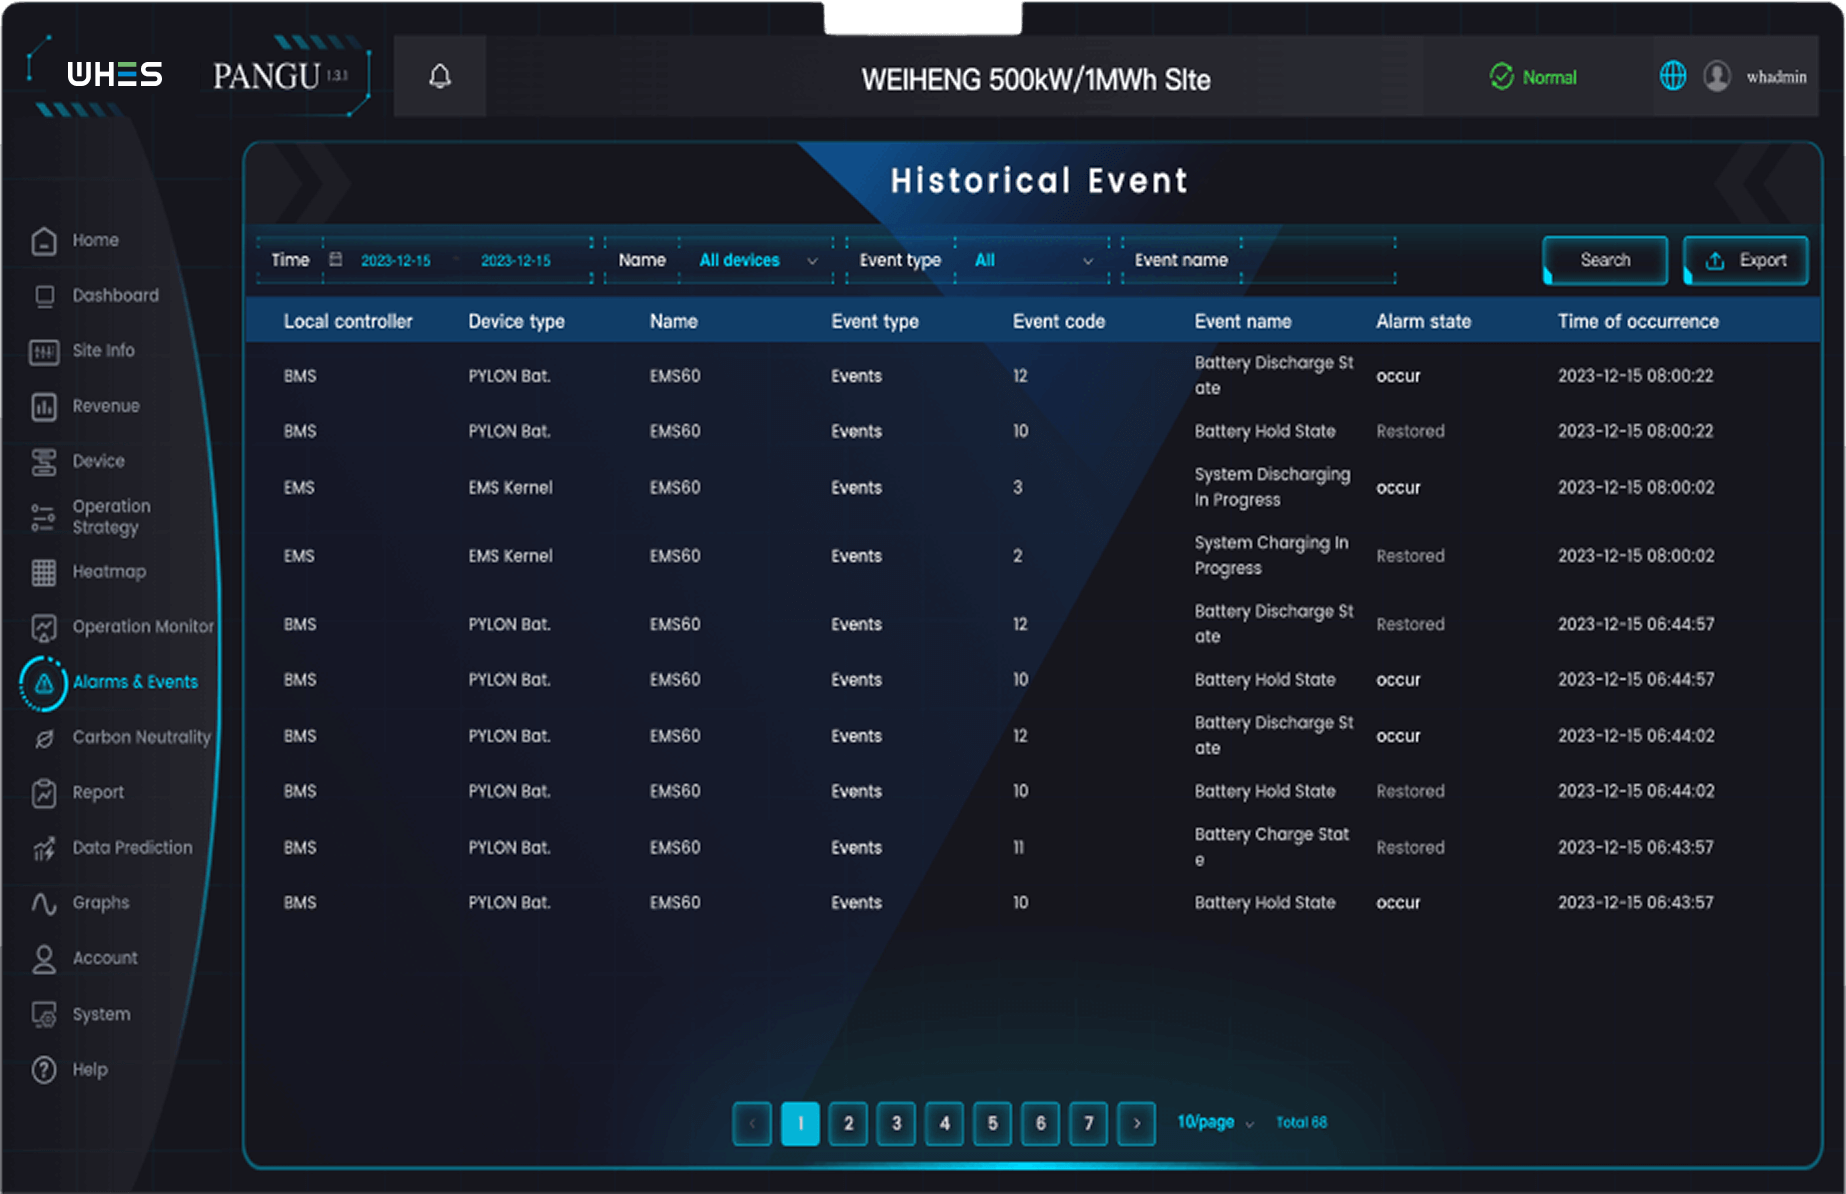
Task: Open the 10/page size dropdown
Action: [1215, 1122]
